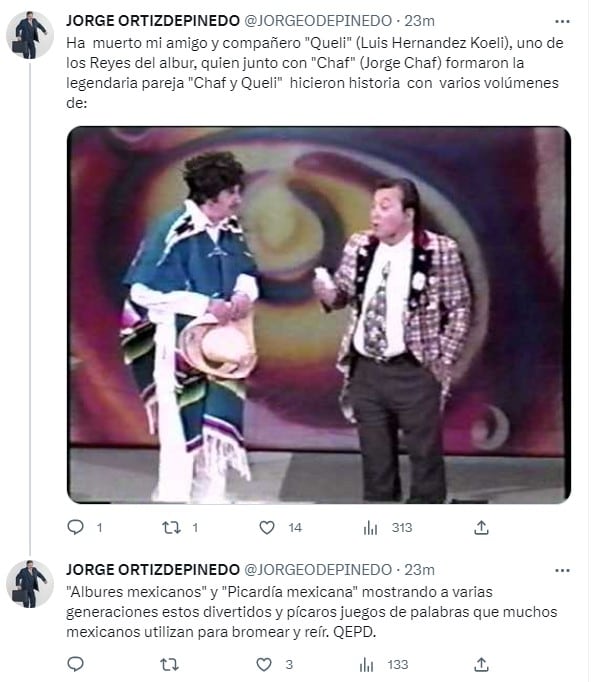Enlarge the Chaf y Queli photo

pos(318,314)
